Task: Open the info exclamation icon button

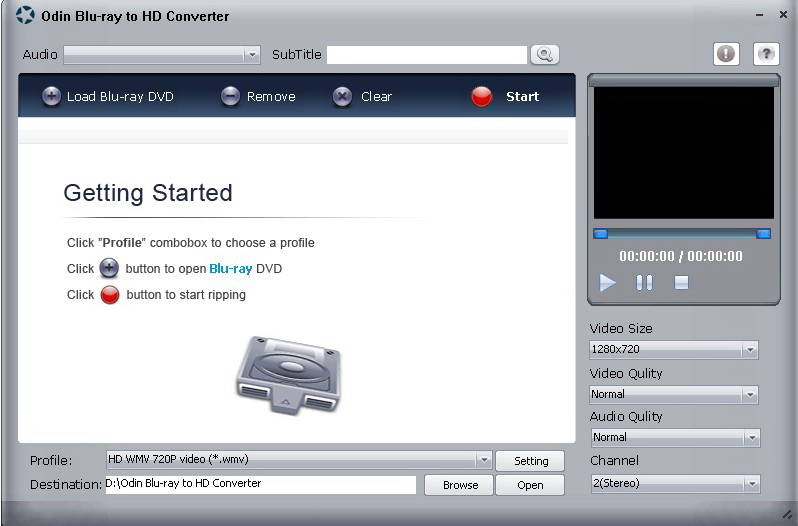Action: point(726,53)
